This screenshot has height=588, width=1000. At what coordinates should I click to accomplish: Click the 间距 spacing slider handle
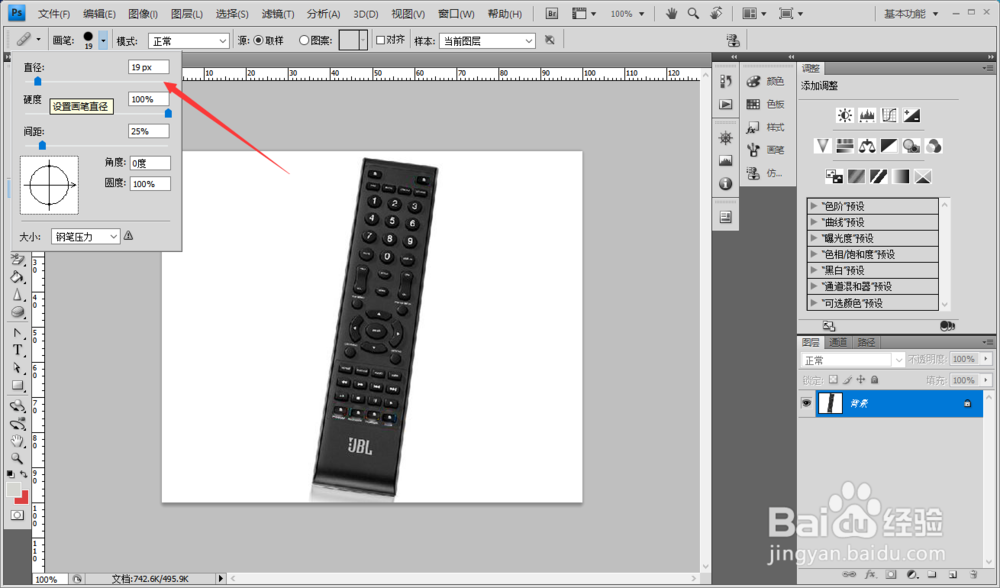click(x=42, y=145)
